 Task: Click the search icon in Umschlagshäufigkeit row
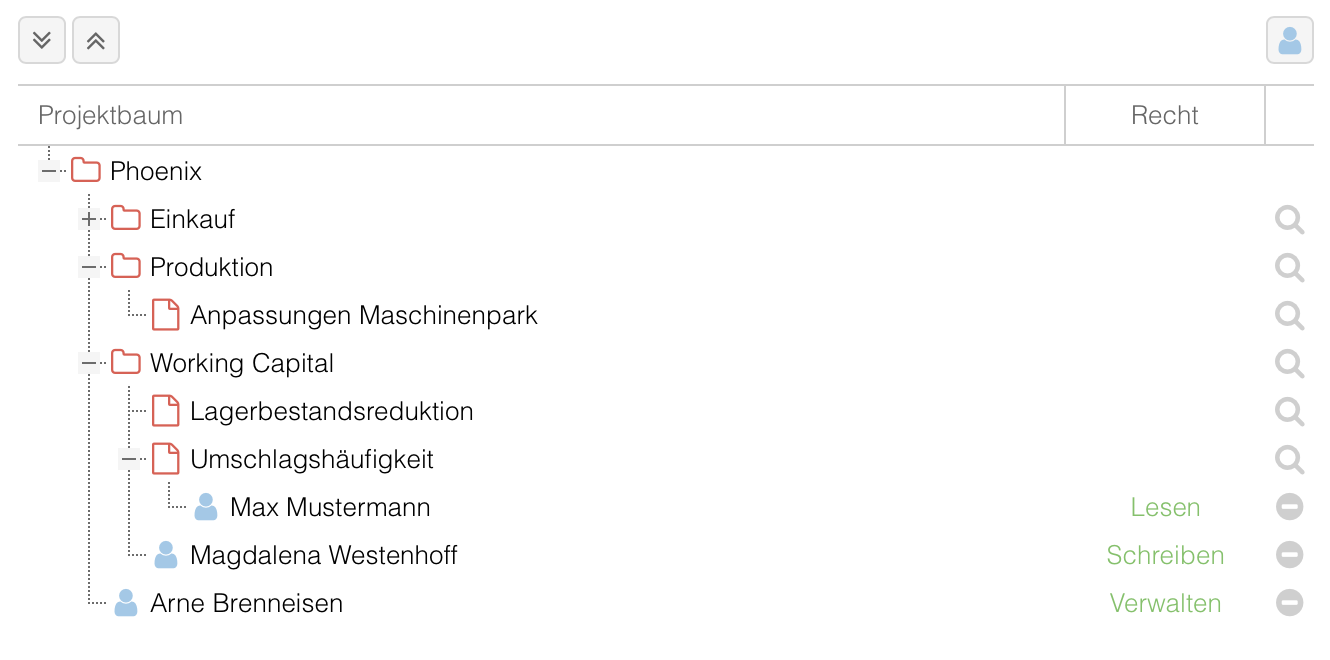pos(1290,460)
